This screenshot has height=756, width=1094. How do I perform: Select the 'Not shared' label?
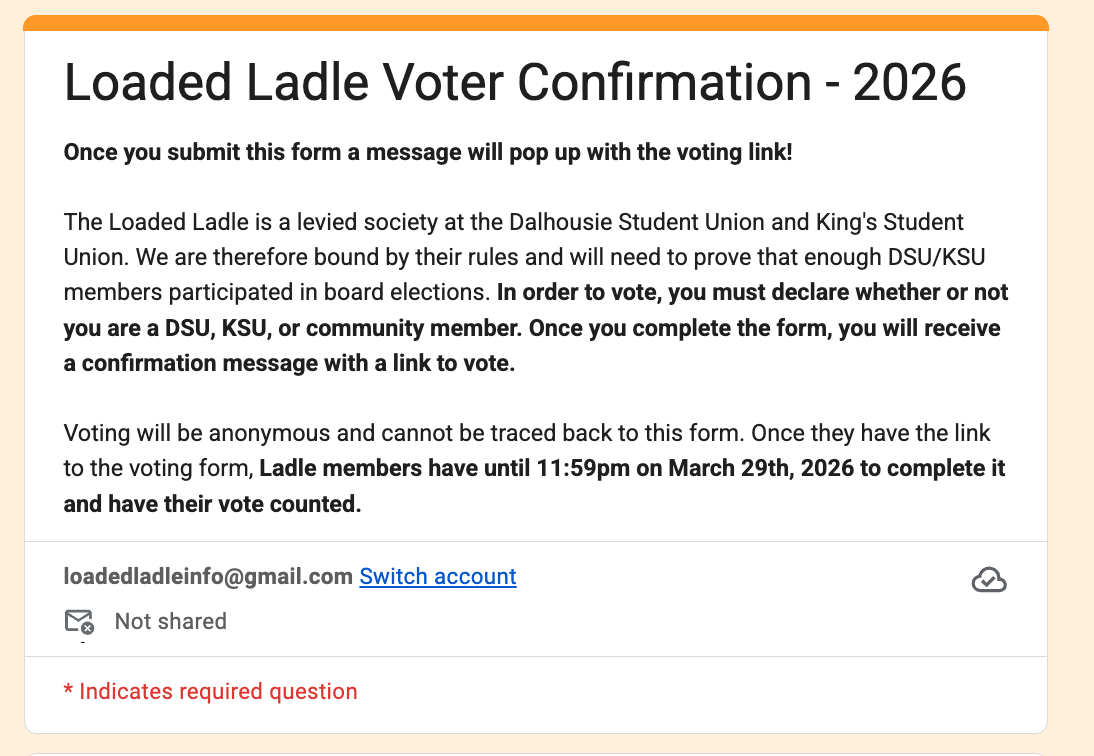[x=170, y=621]
